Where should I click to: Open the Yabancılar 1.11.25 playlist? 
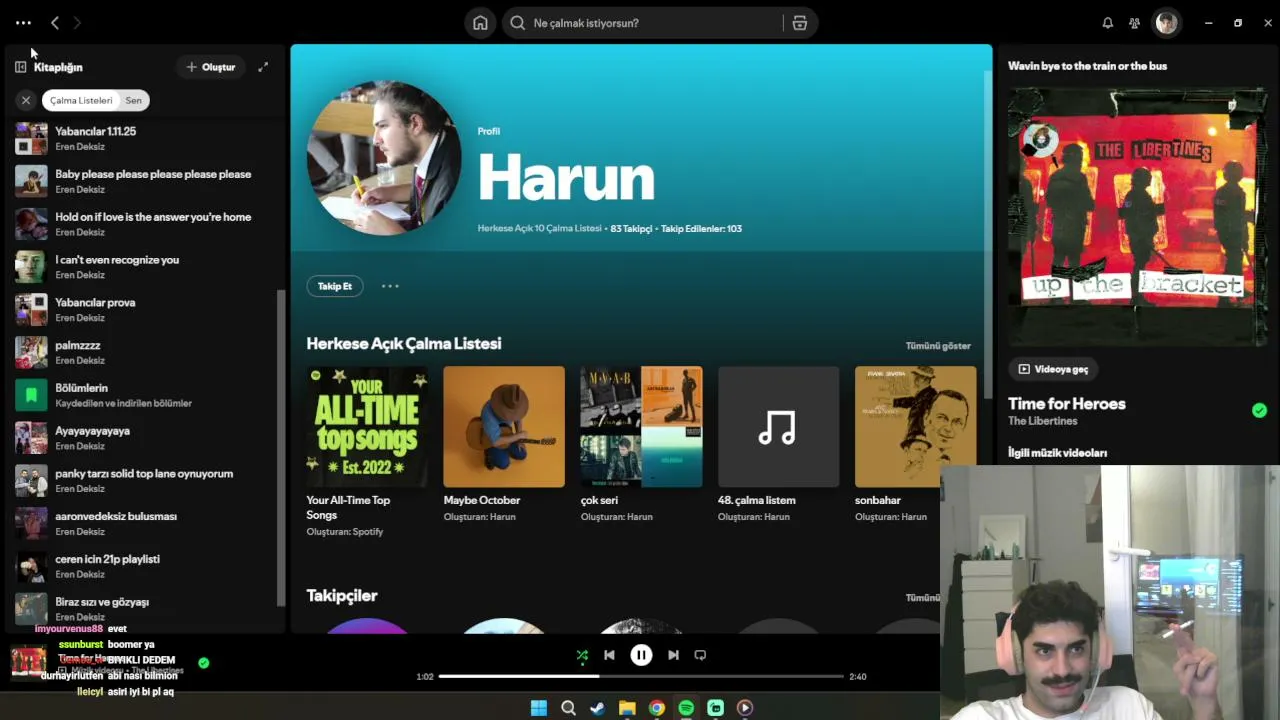(145, 138)
